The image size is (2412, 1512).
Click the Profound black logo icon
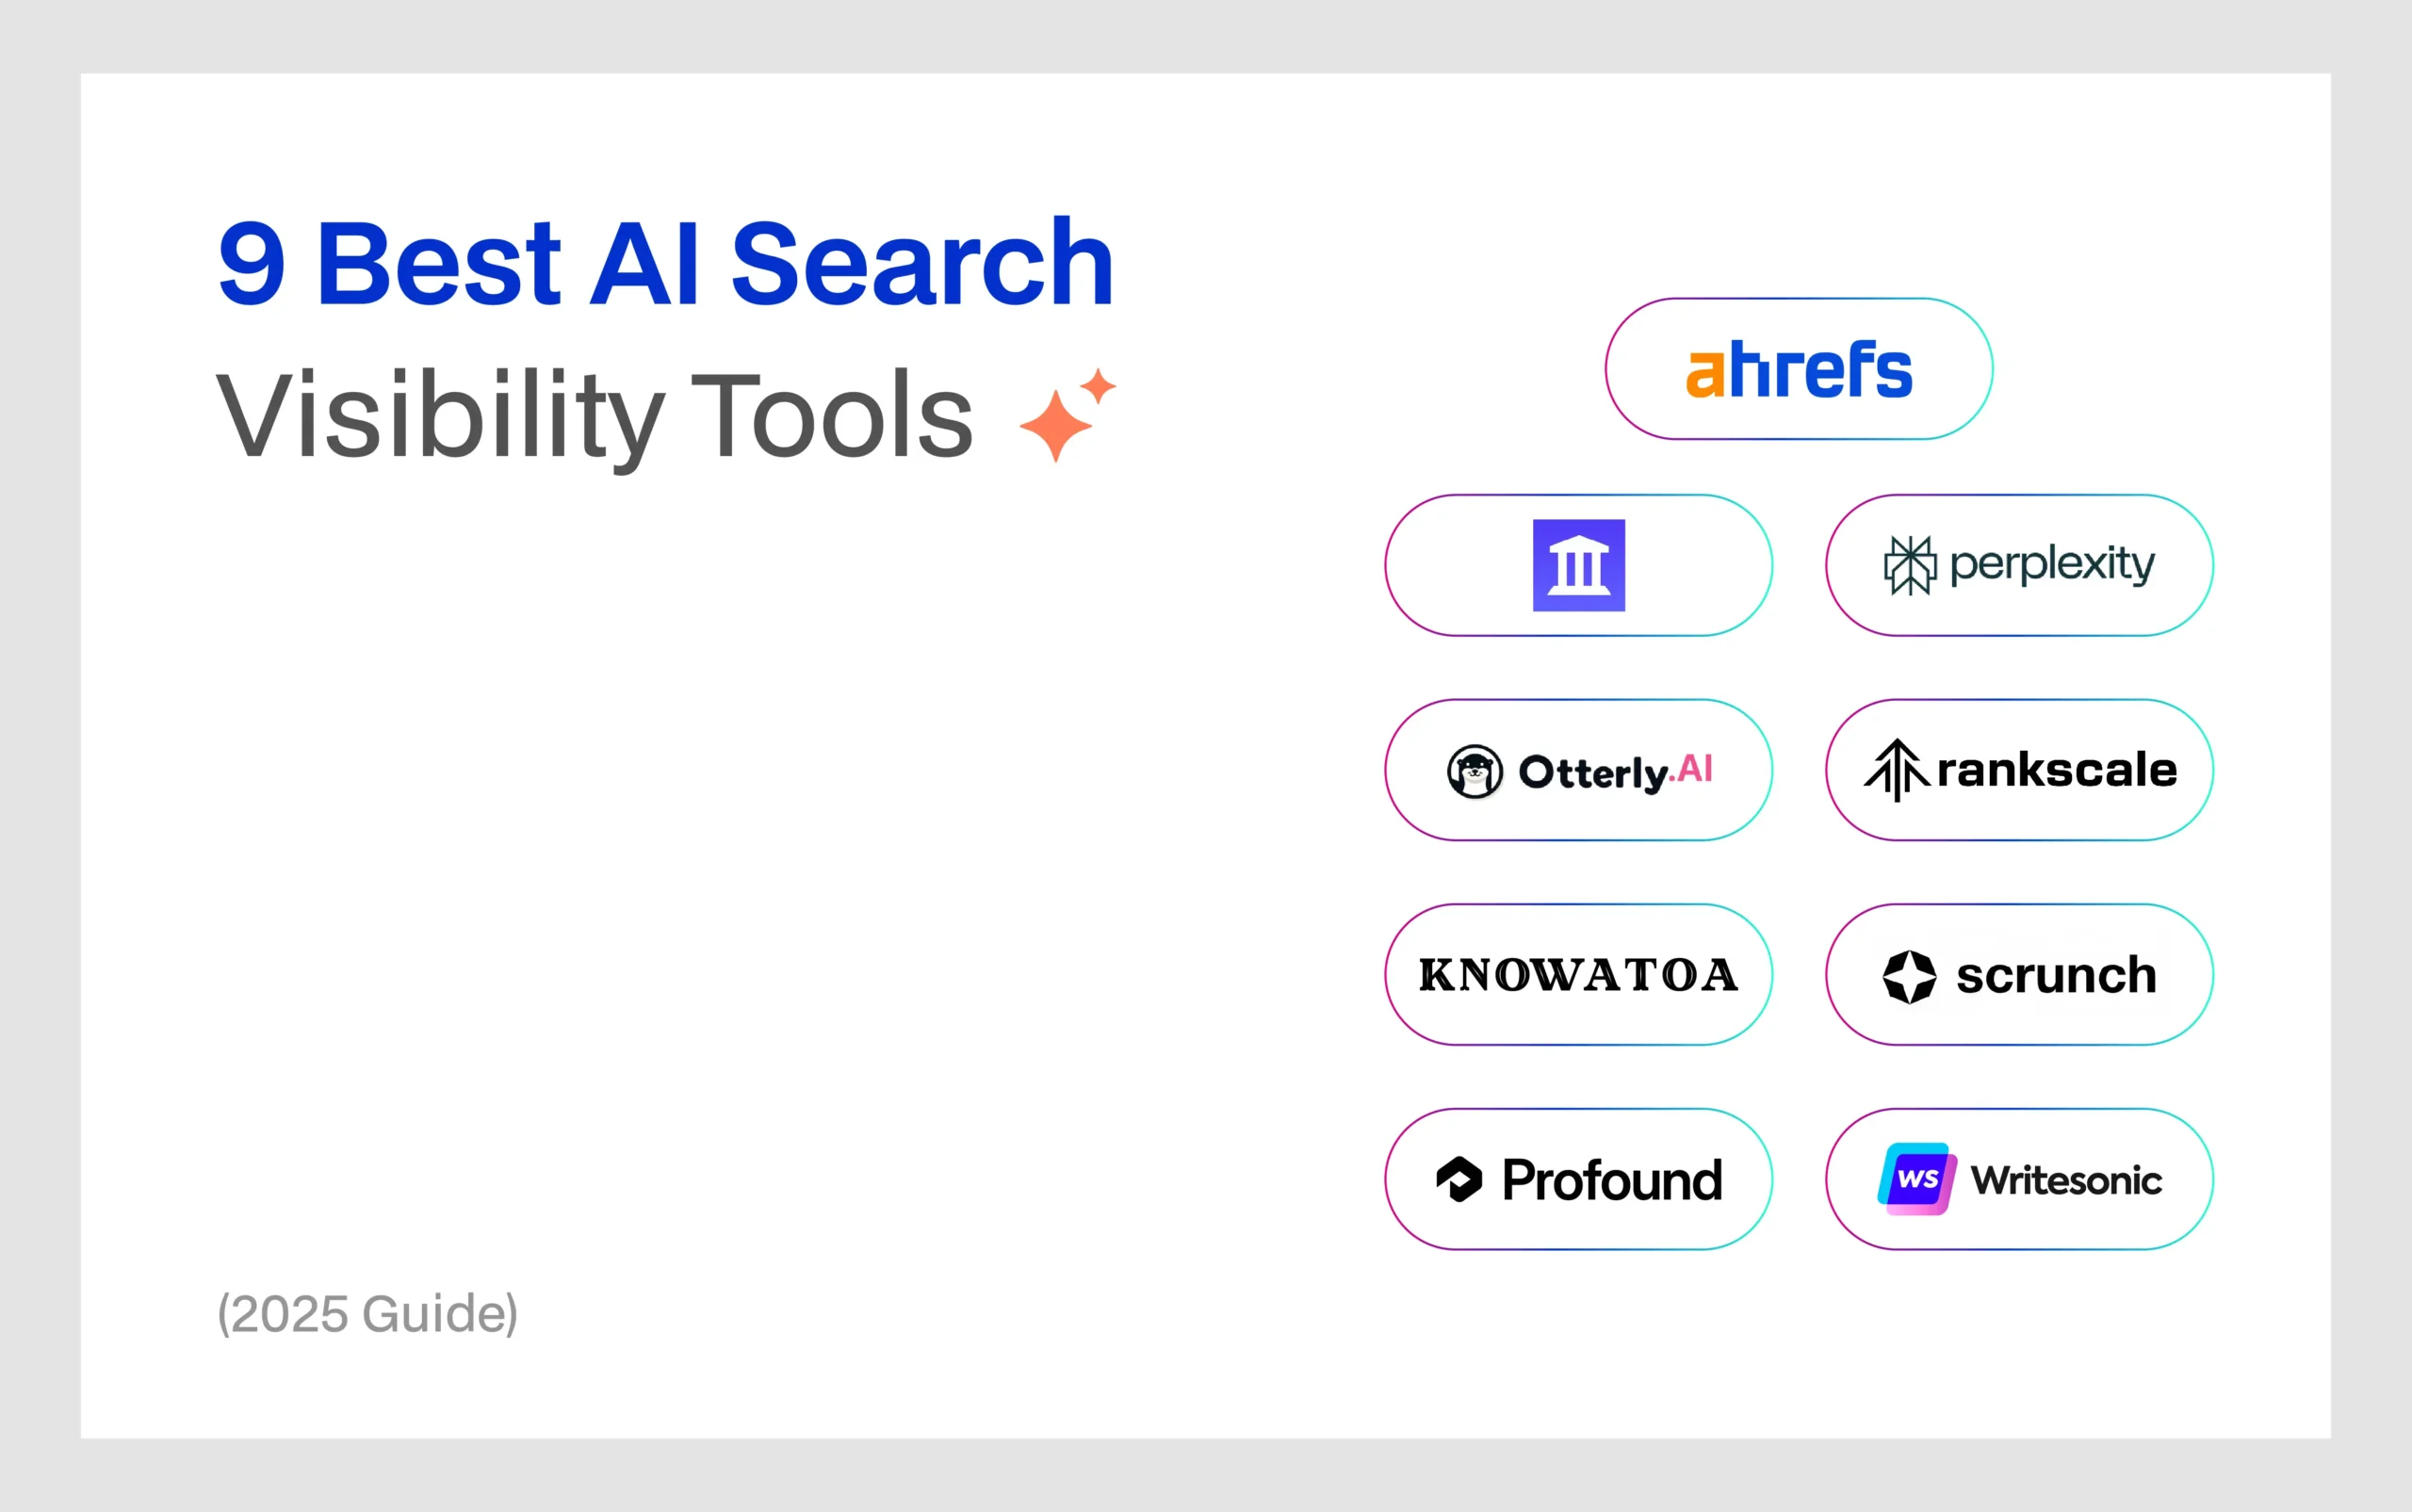click(1459, 1179)
